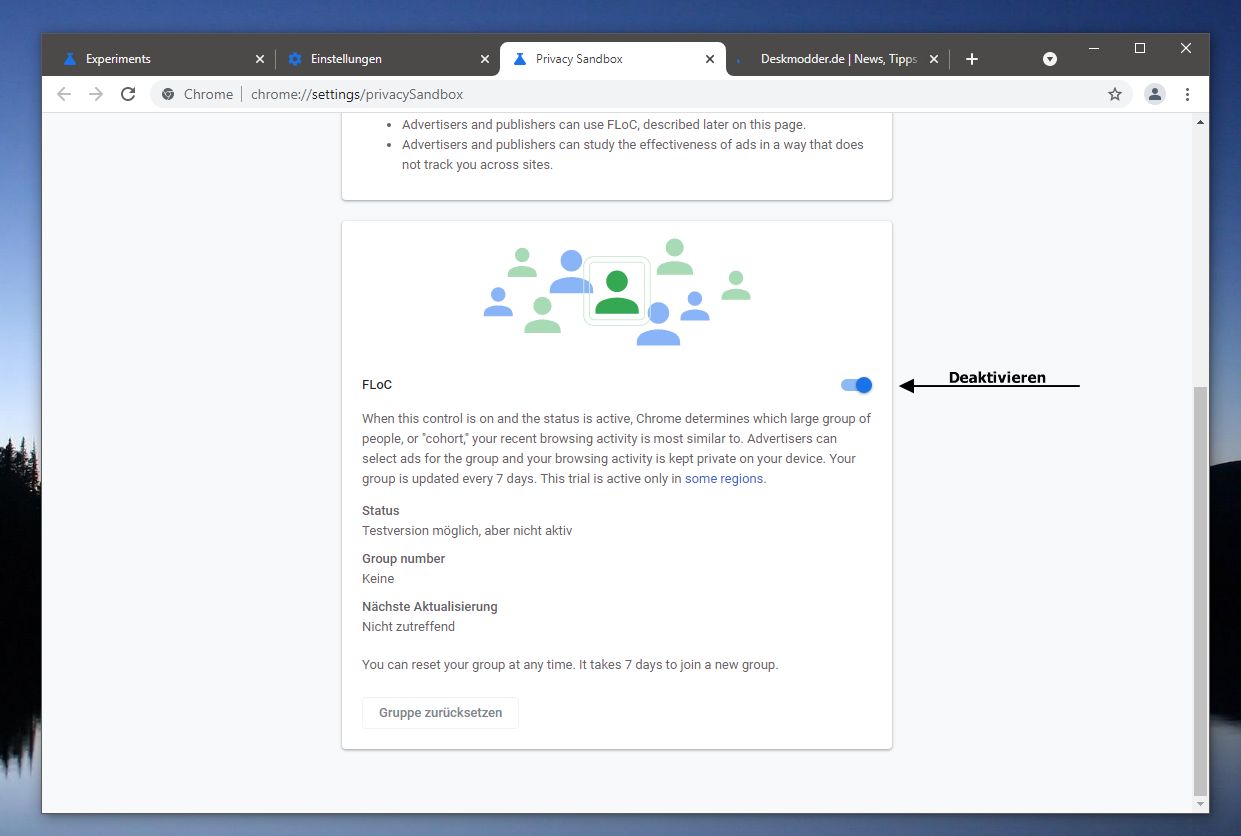Screen dimensions: 1241x836
Task: Switch to the Experiments tab
Action: pos(162,59)
